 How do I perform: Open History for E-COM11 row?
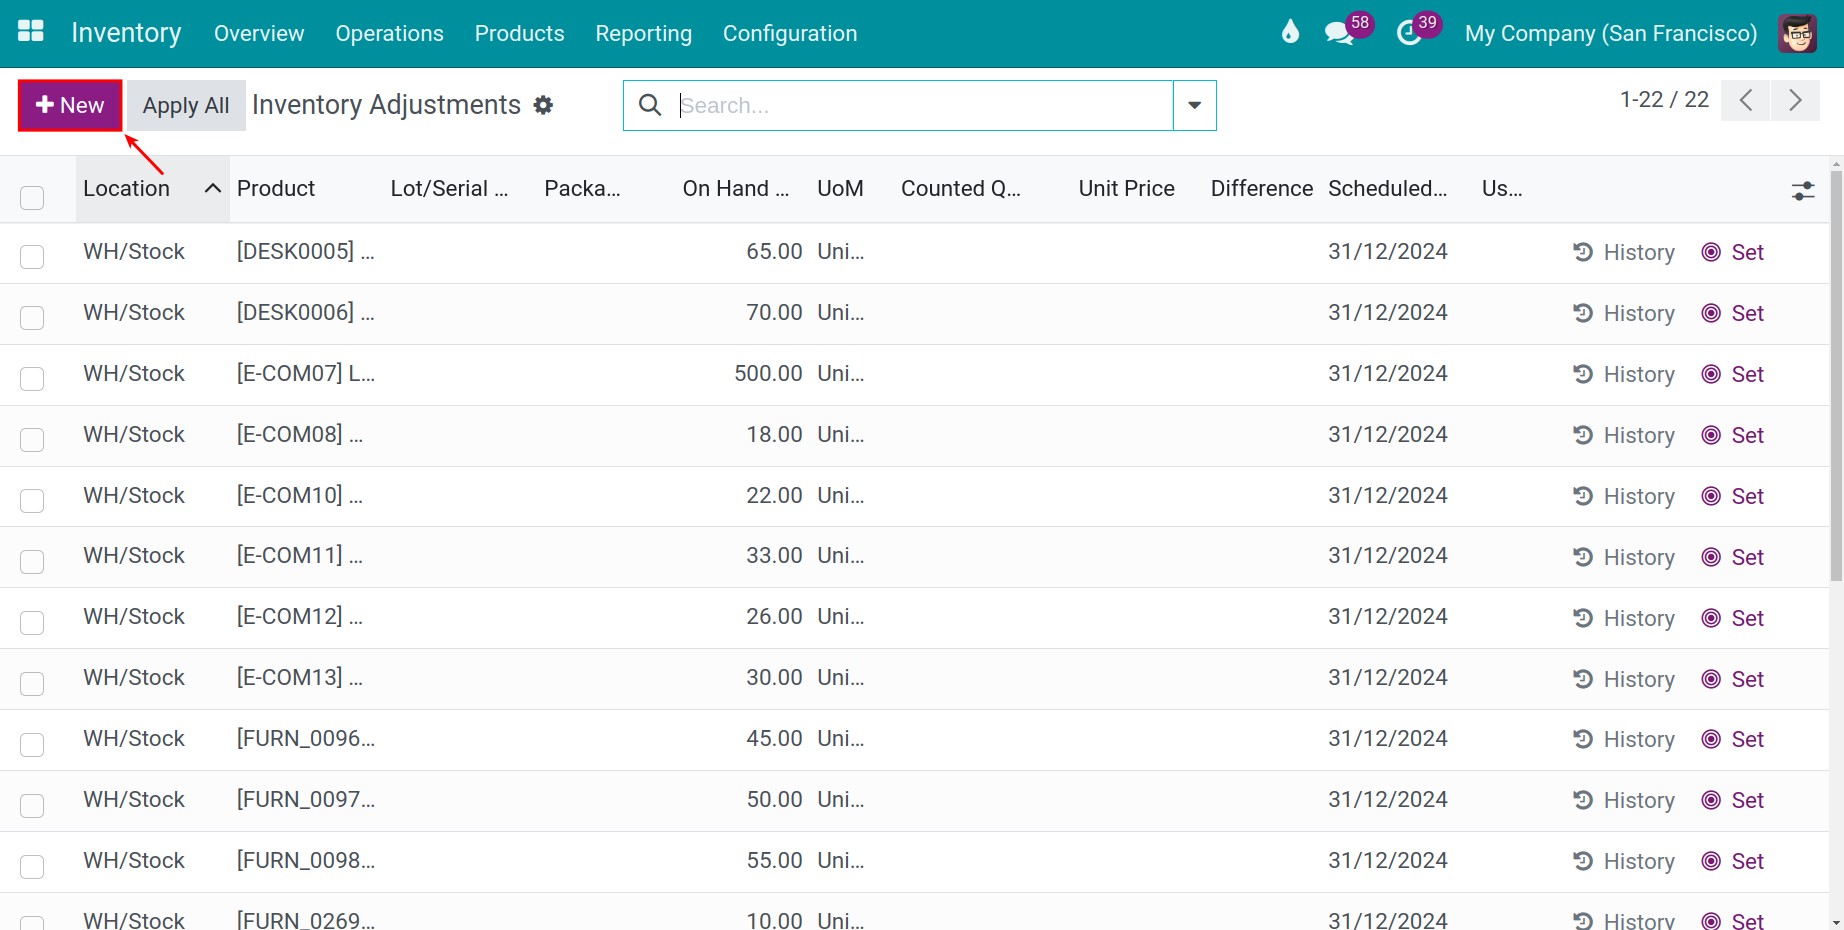point(1623,557)
